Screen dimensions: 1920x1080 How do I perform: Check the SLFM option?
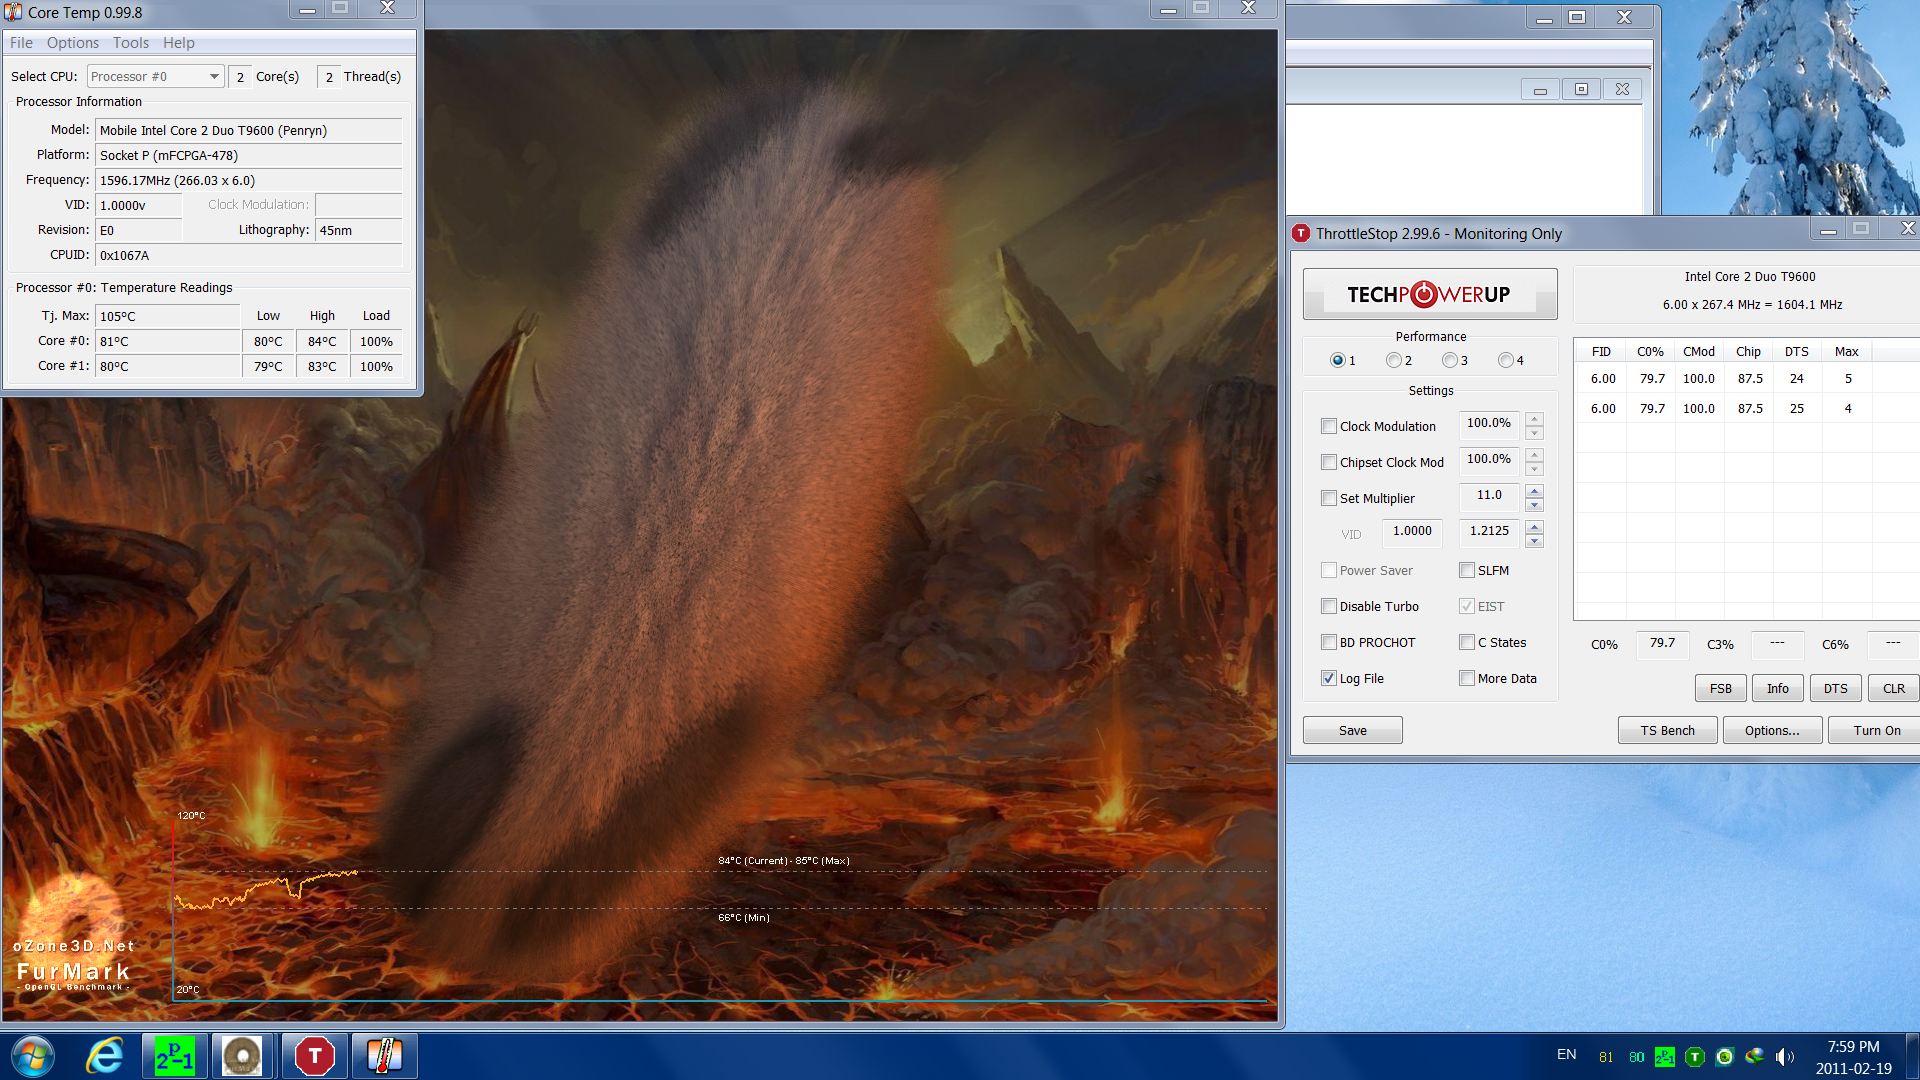click(x=1467, y=570)
